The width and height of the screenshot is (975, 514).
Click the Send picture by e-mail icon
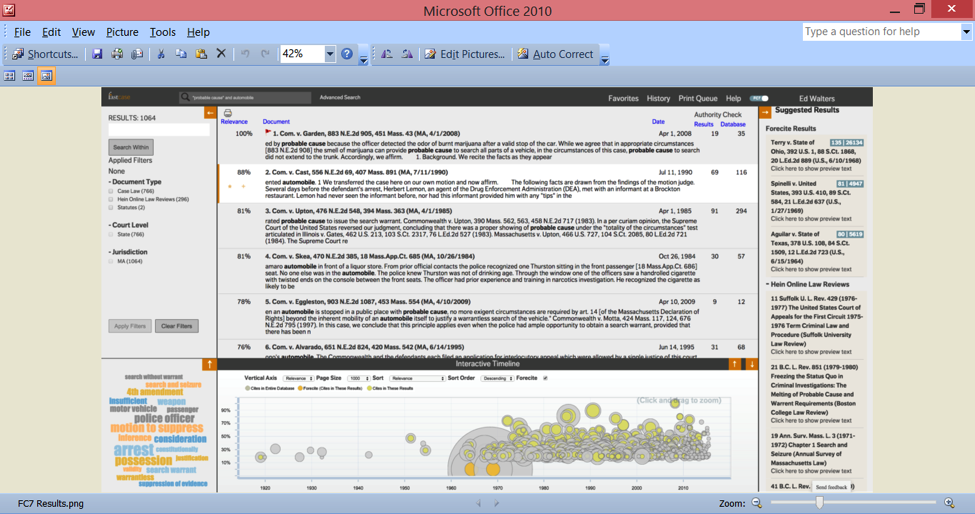[137, 54]
